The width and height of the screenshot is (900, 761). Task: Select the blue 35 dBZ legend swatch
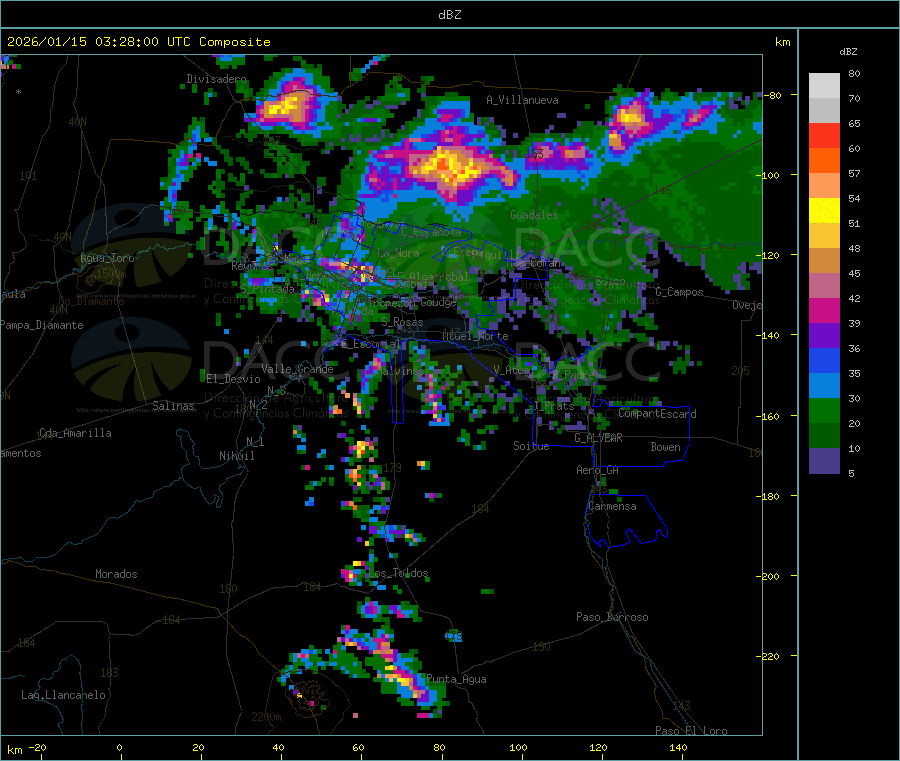tap(824, 360)
